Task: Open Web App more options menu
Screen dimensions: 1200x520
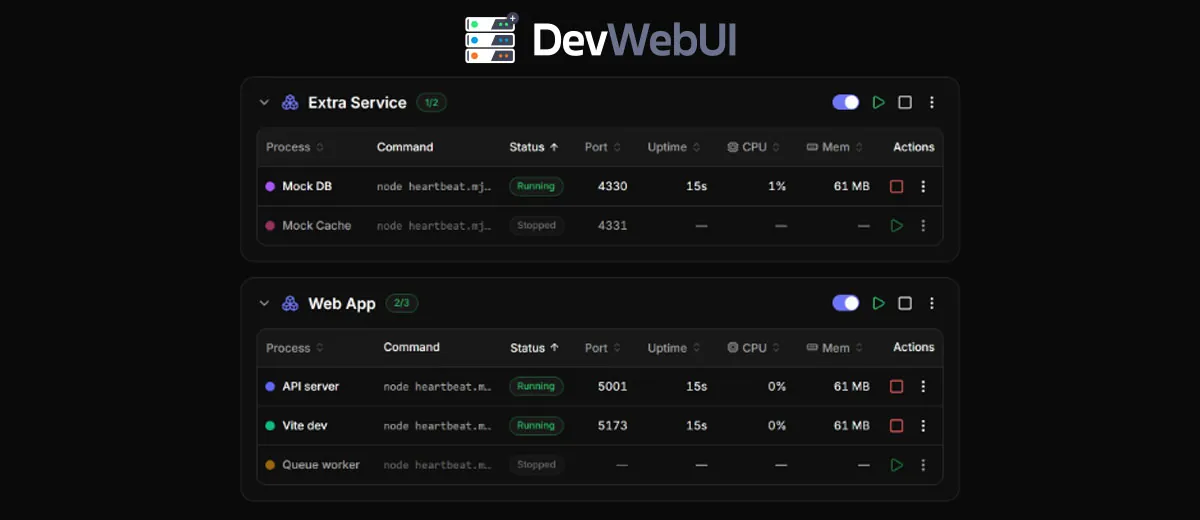Action: click(x=932, y=303)
